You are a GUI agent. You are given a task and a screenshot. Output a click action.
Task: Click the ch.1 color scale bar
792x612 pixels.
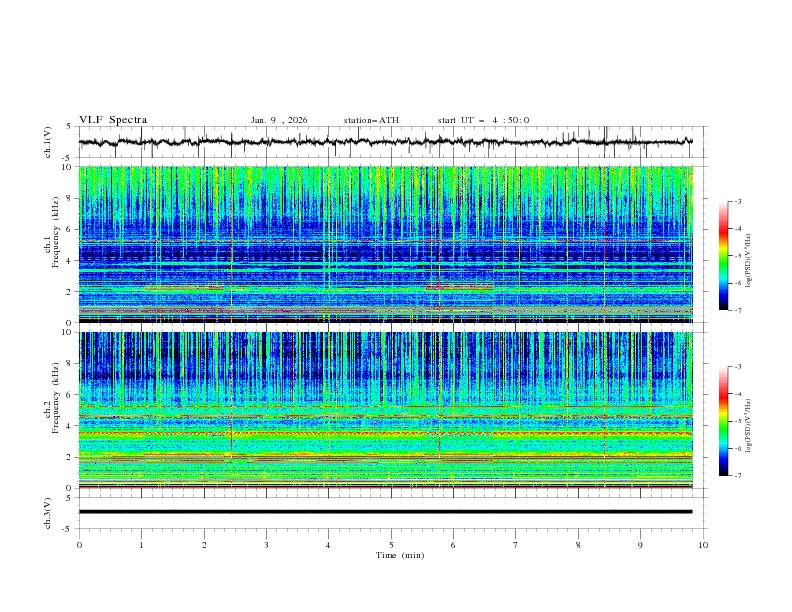723,256
